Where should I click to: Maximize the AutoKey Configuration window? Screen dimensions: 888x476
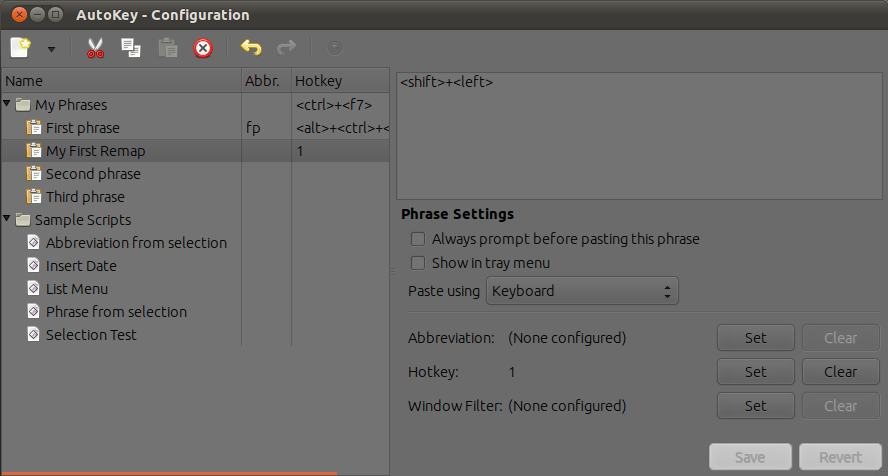56,15
